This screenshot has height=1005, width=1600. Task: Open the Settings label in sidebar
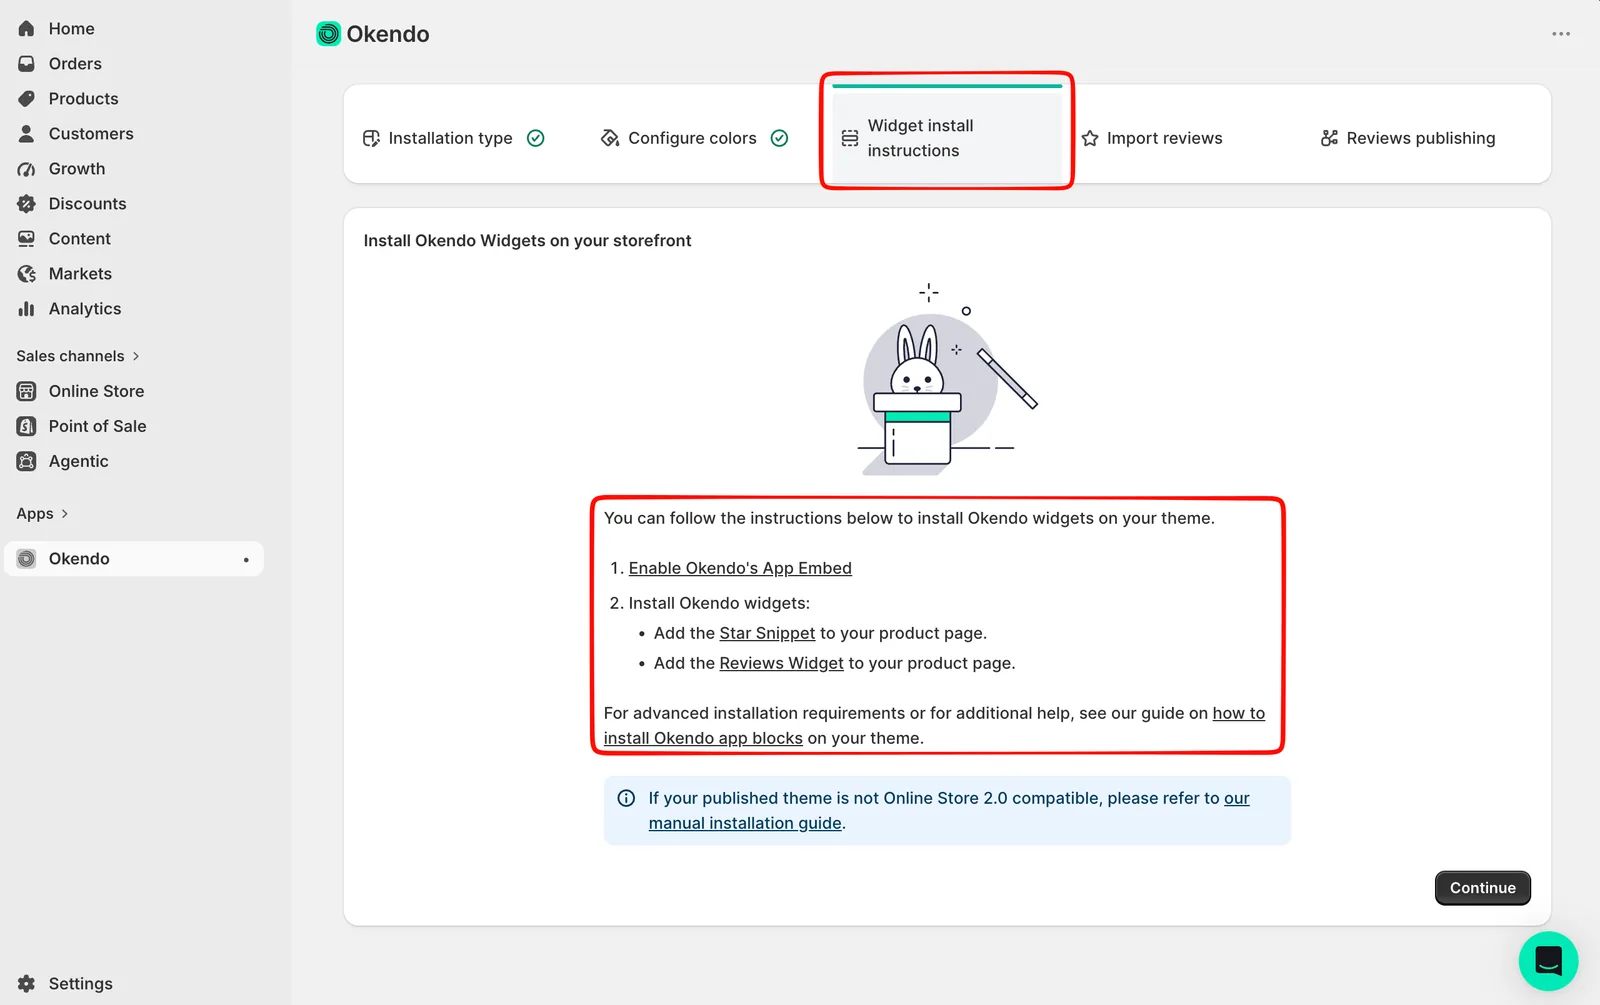pyautogui.click(x=81, y=984)
